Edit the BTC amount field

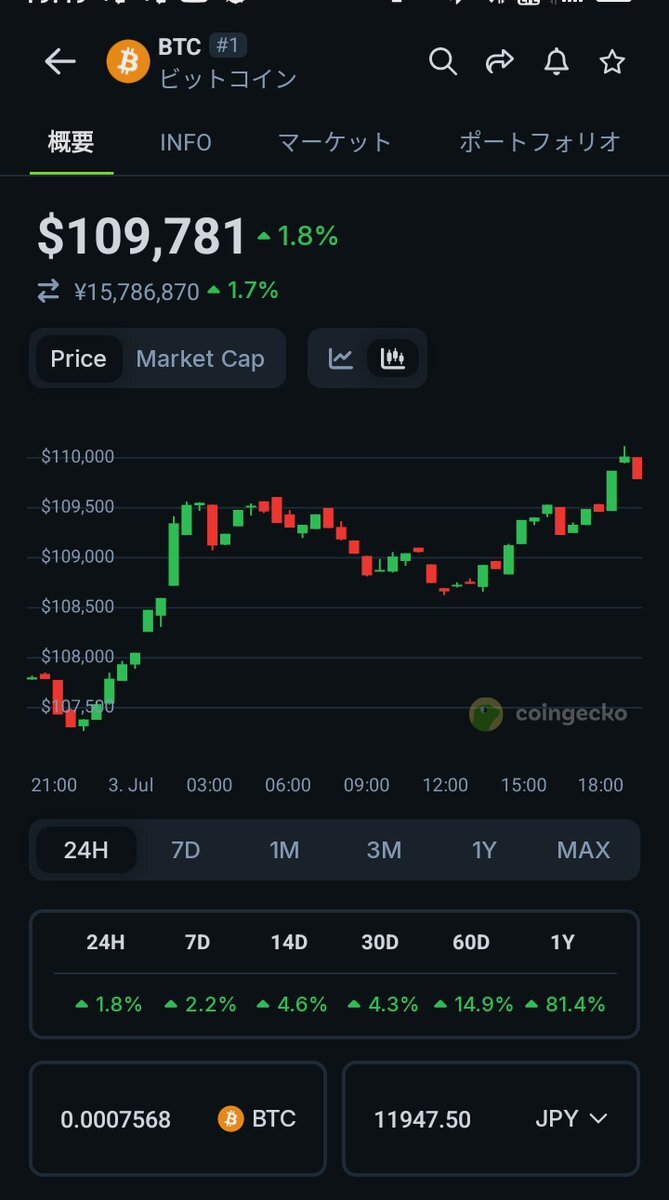(x=116, y=1119)
